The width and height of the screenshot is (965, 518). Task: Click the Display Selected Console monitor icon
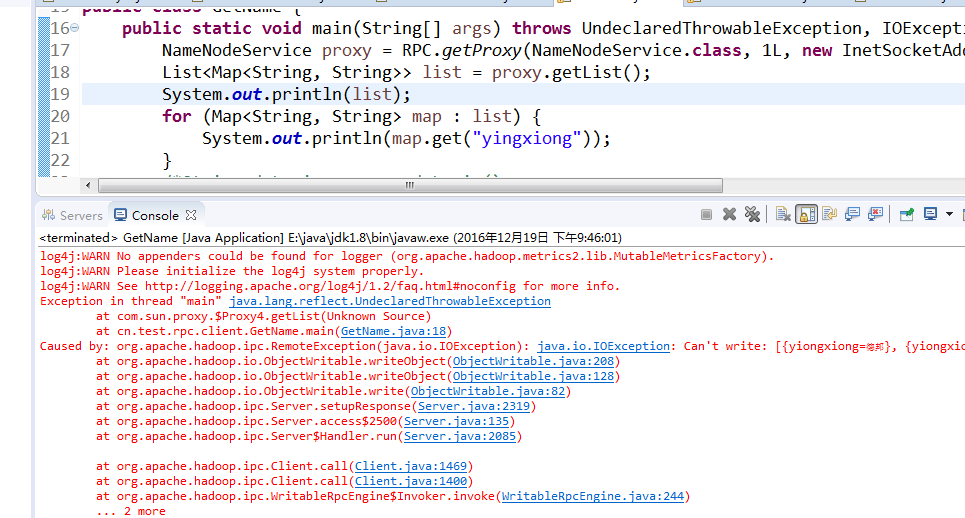[x=930, y=214]
